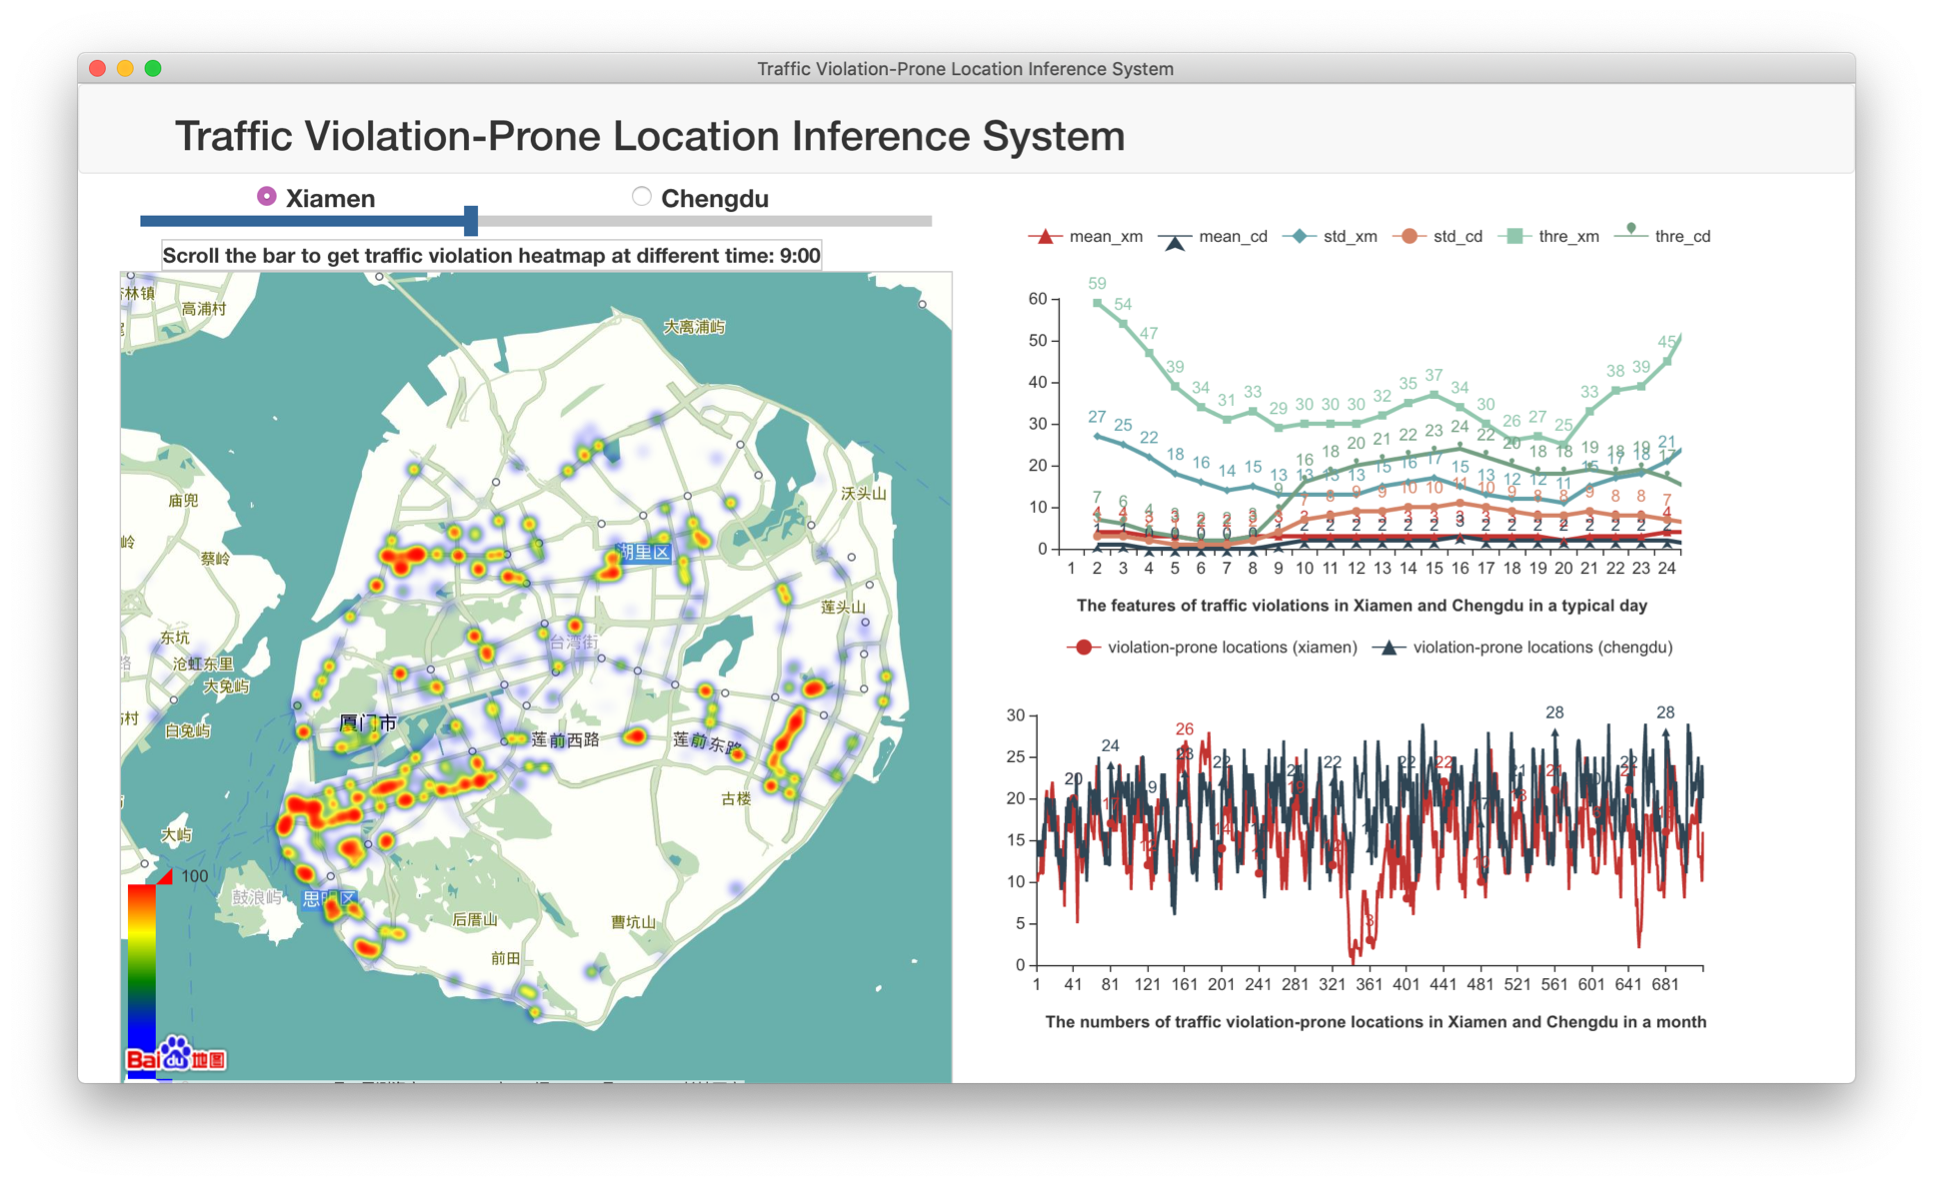Select the Chengdu radio button
The height and width of the screenshot is (1186, 1933).
pyautogui.click(x=642, y=197)
